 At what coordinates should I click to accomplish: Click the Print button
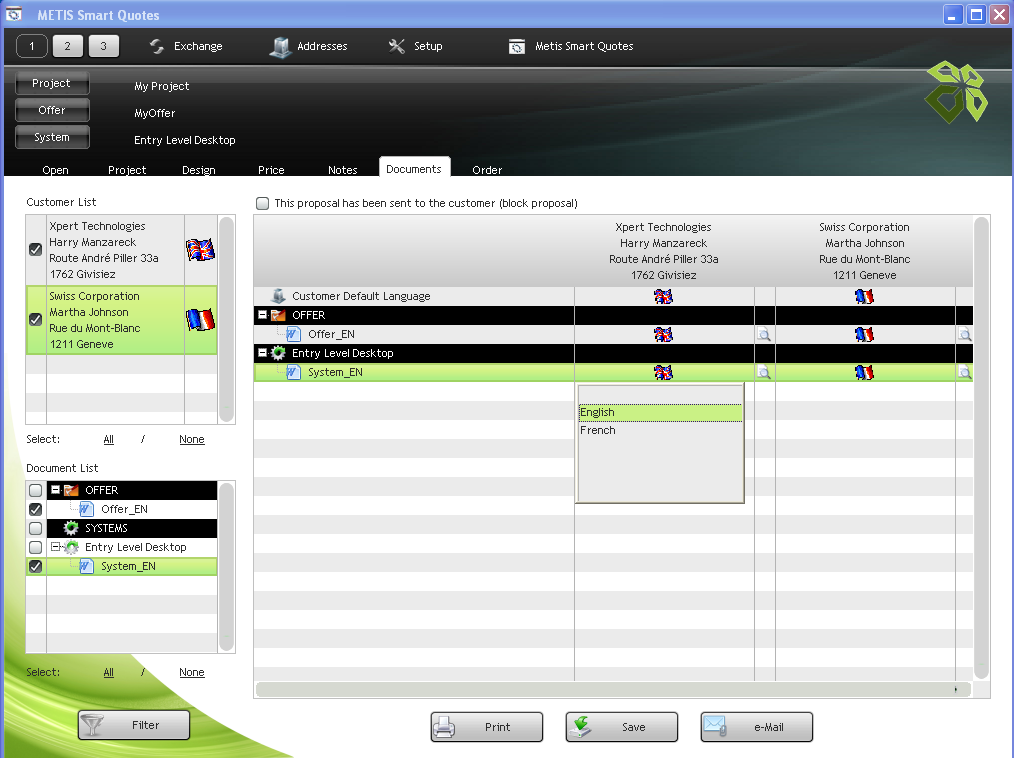coord(487,727)
